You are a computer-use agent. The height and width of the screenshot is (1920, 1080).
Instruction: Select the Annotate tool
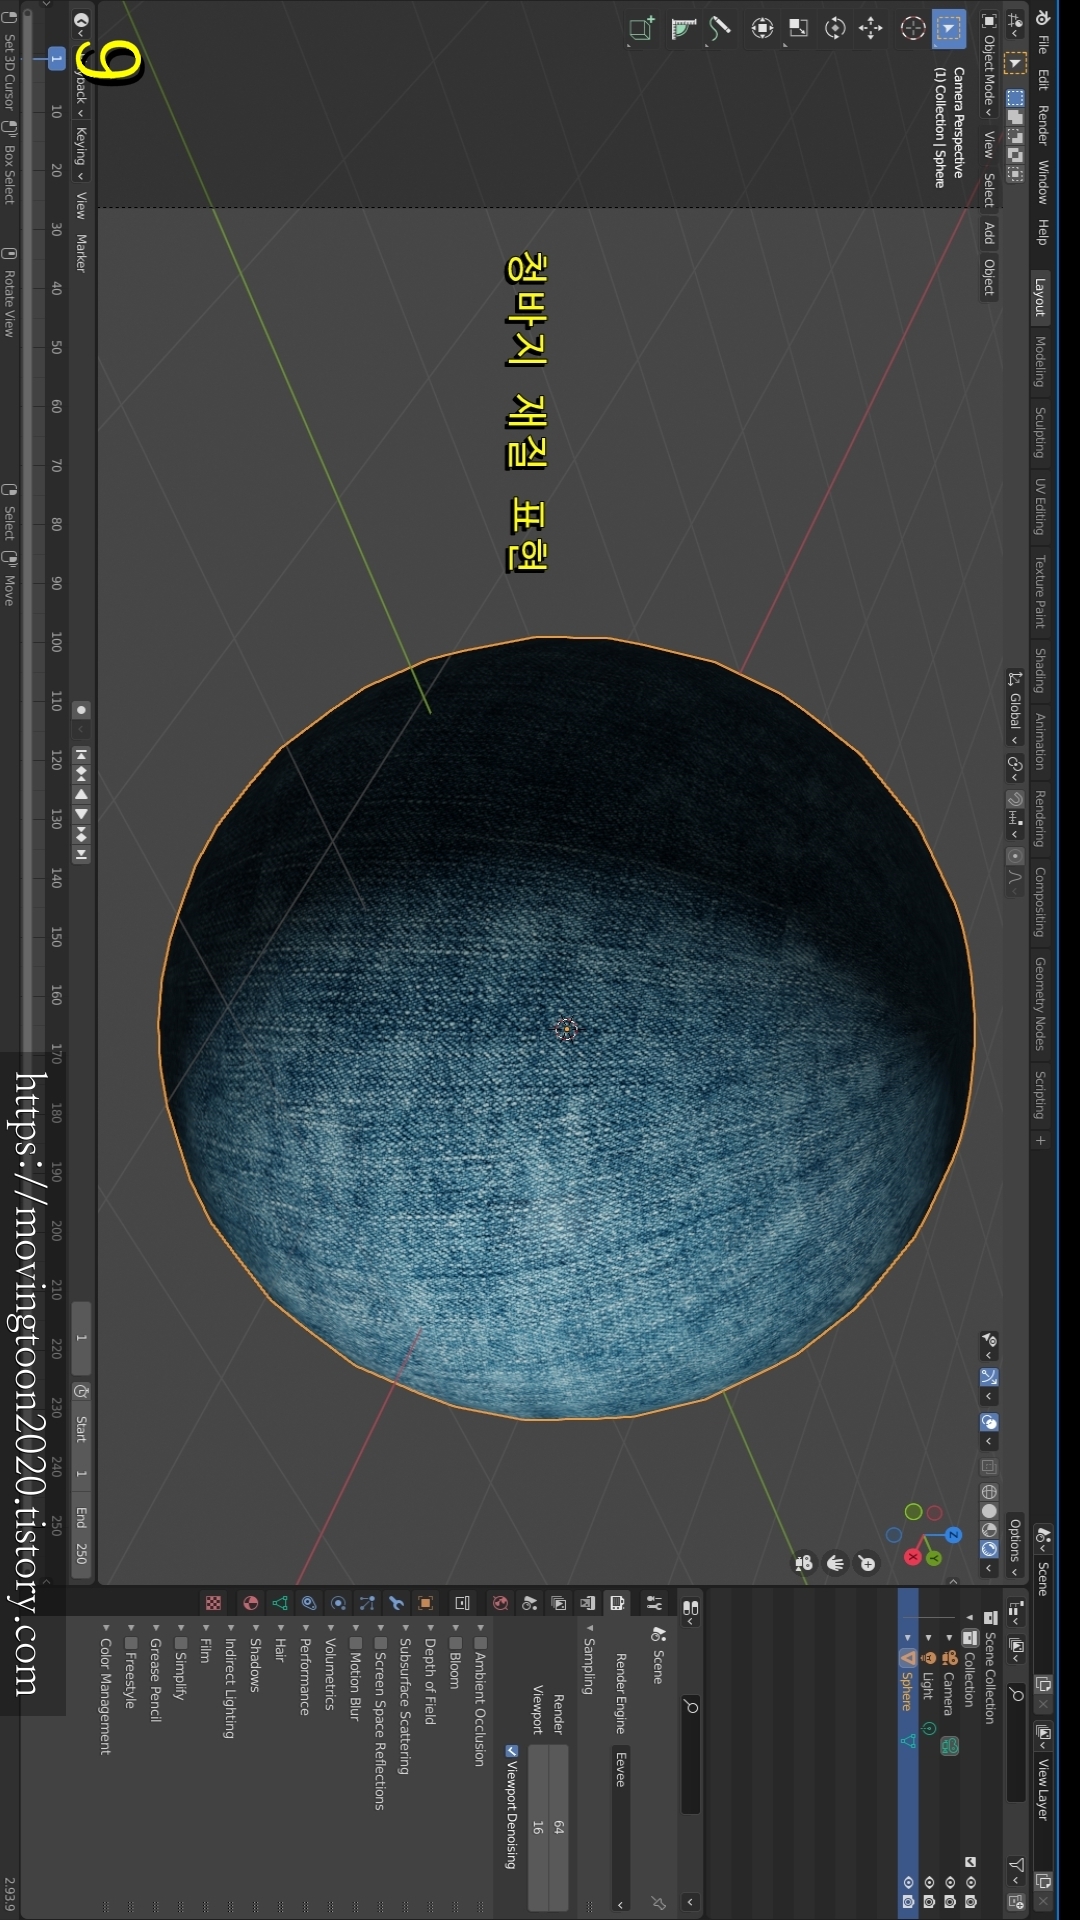click(720, 29)
